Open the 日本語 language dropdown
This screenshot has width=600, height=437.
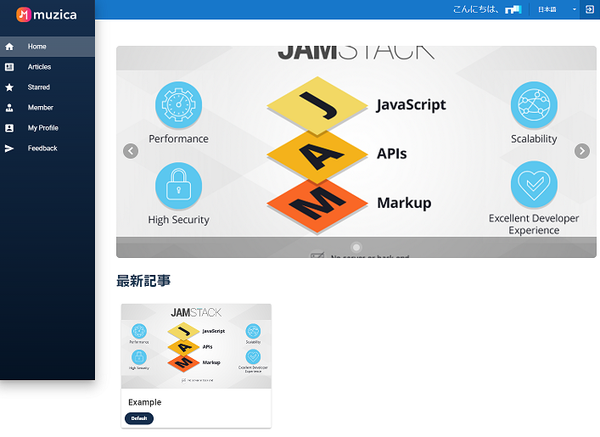pyautogui.click(x=556, y=9)
